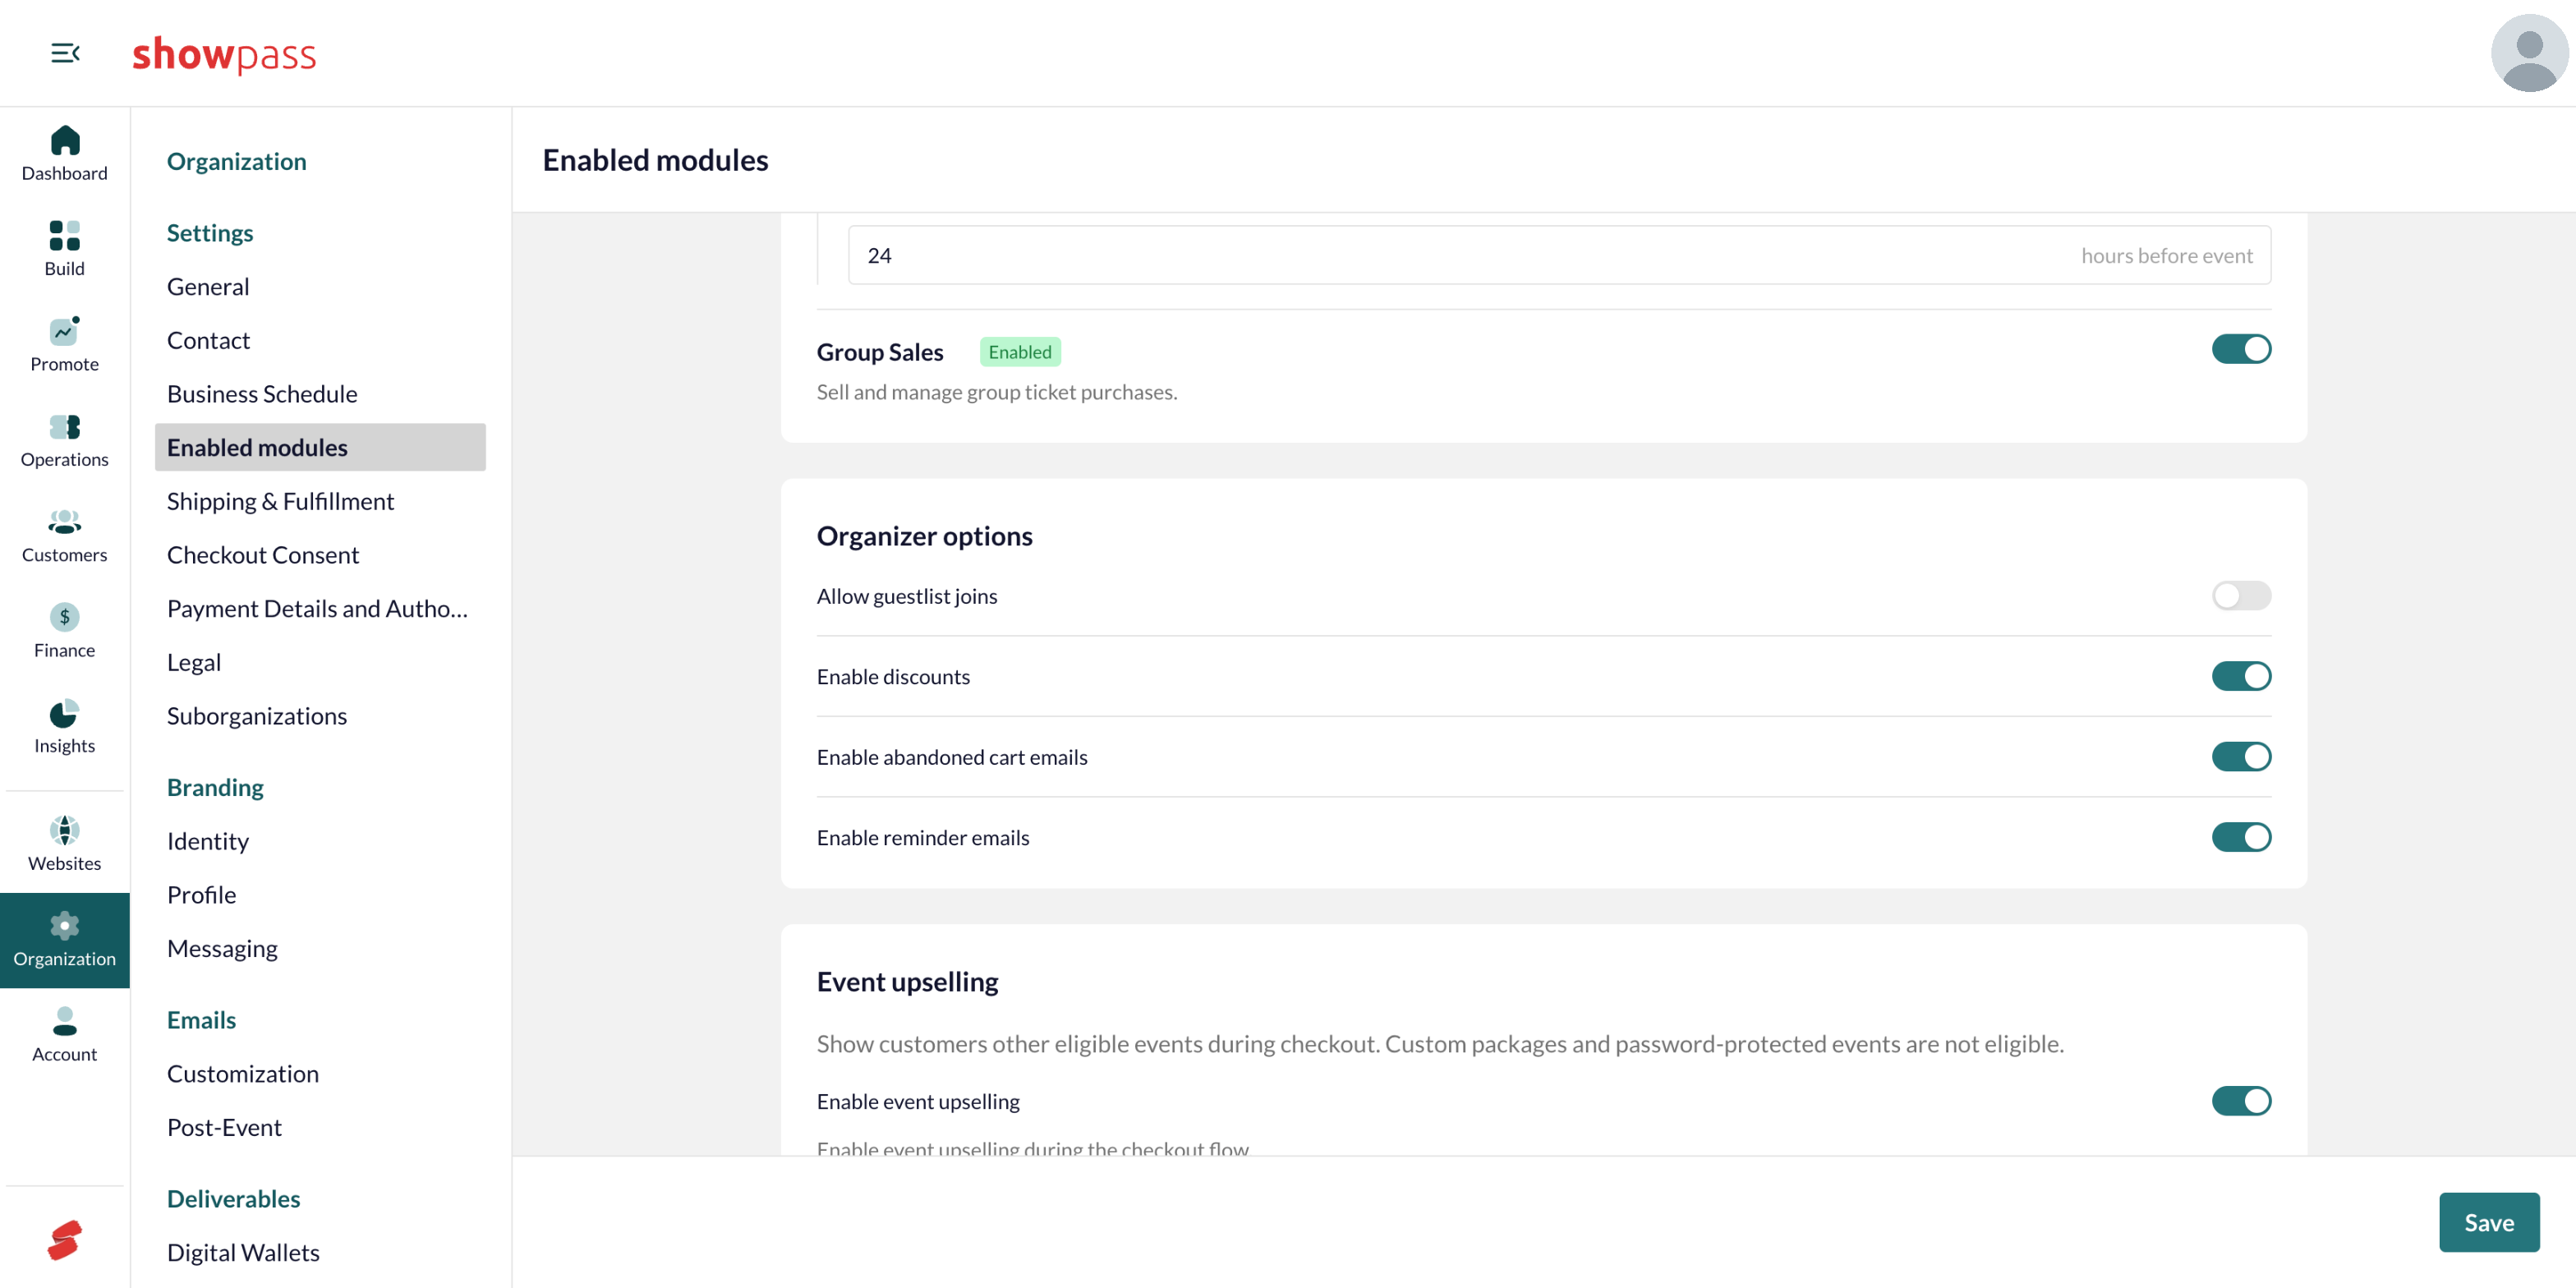Click the Organization heading link
2576x1288 pixels.
coord(237,162)
